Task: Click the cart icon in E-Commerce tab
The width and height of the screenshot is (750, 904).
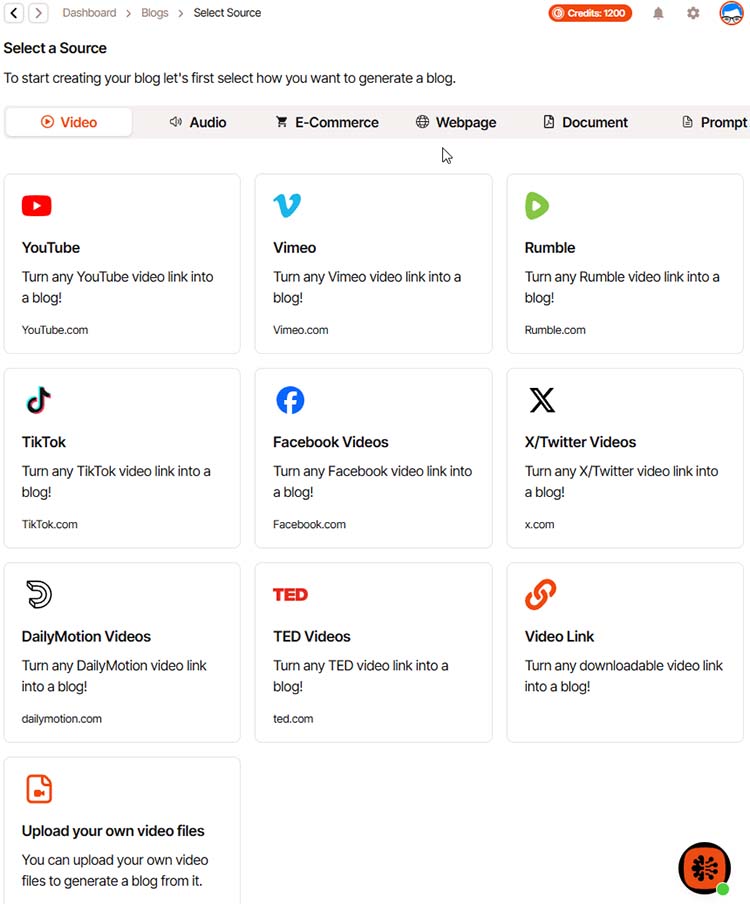Action: coord(281,122)
